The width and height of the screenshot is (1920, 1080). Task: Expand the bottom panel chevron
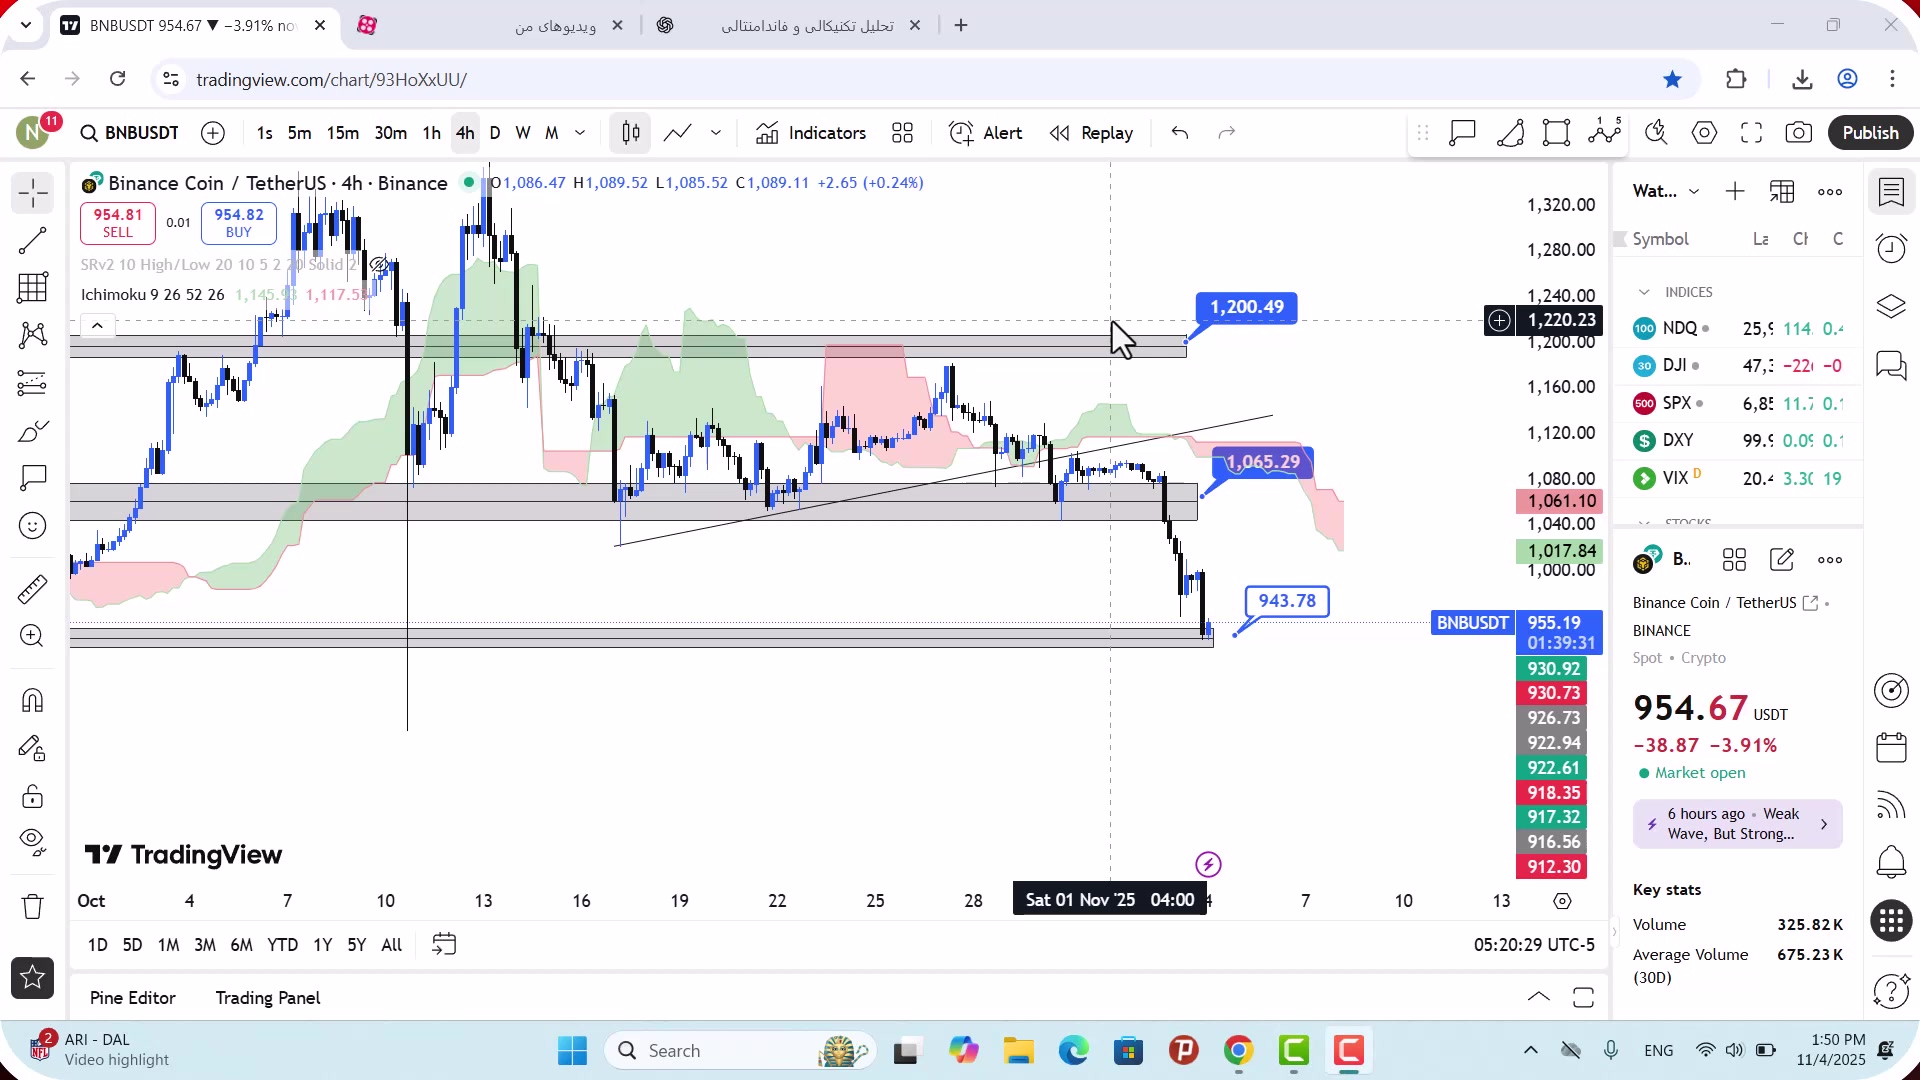point(1539,997)
